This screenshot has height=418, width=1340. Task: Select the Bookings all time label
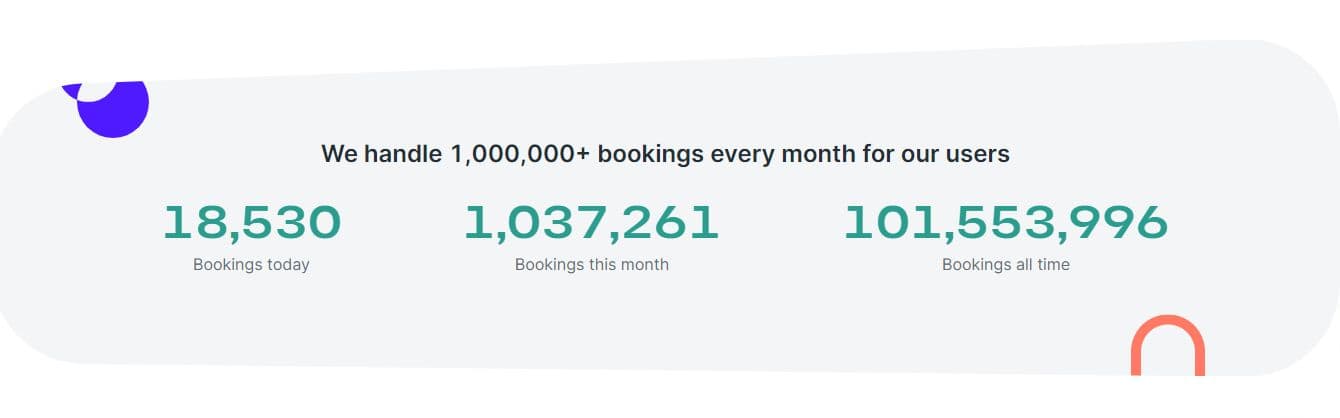point(1005,265)
